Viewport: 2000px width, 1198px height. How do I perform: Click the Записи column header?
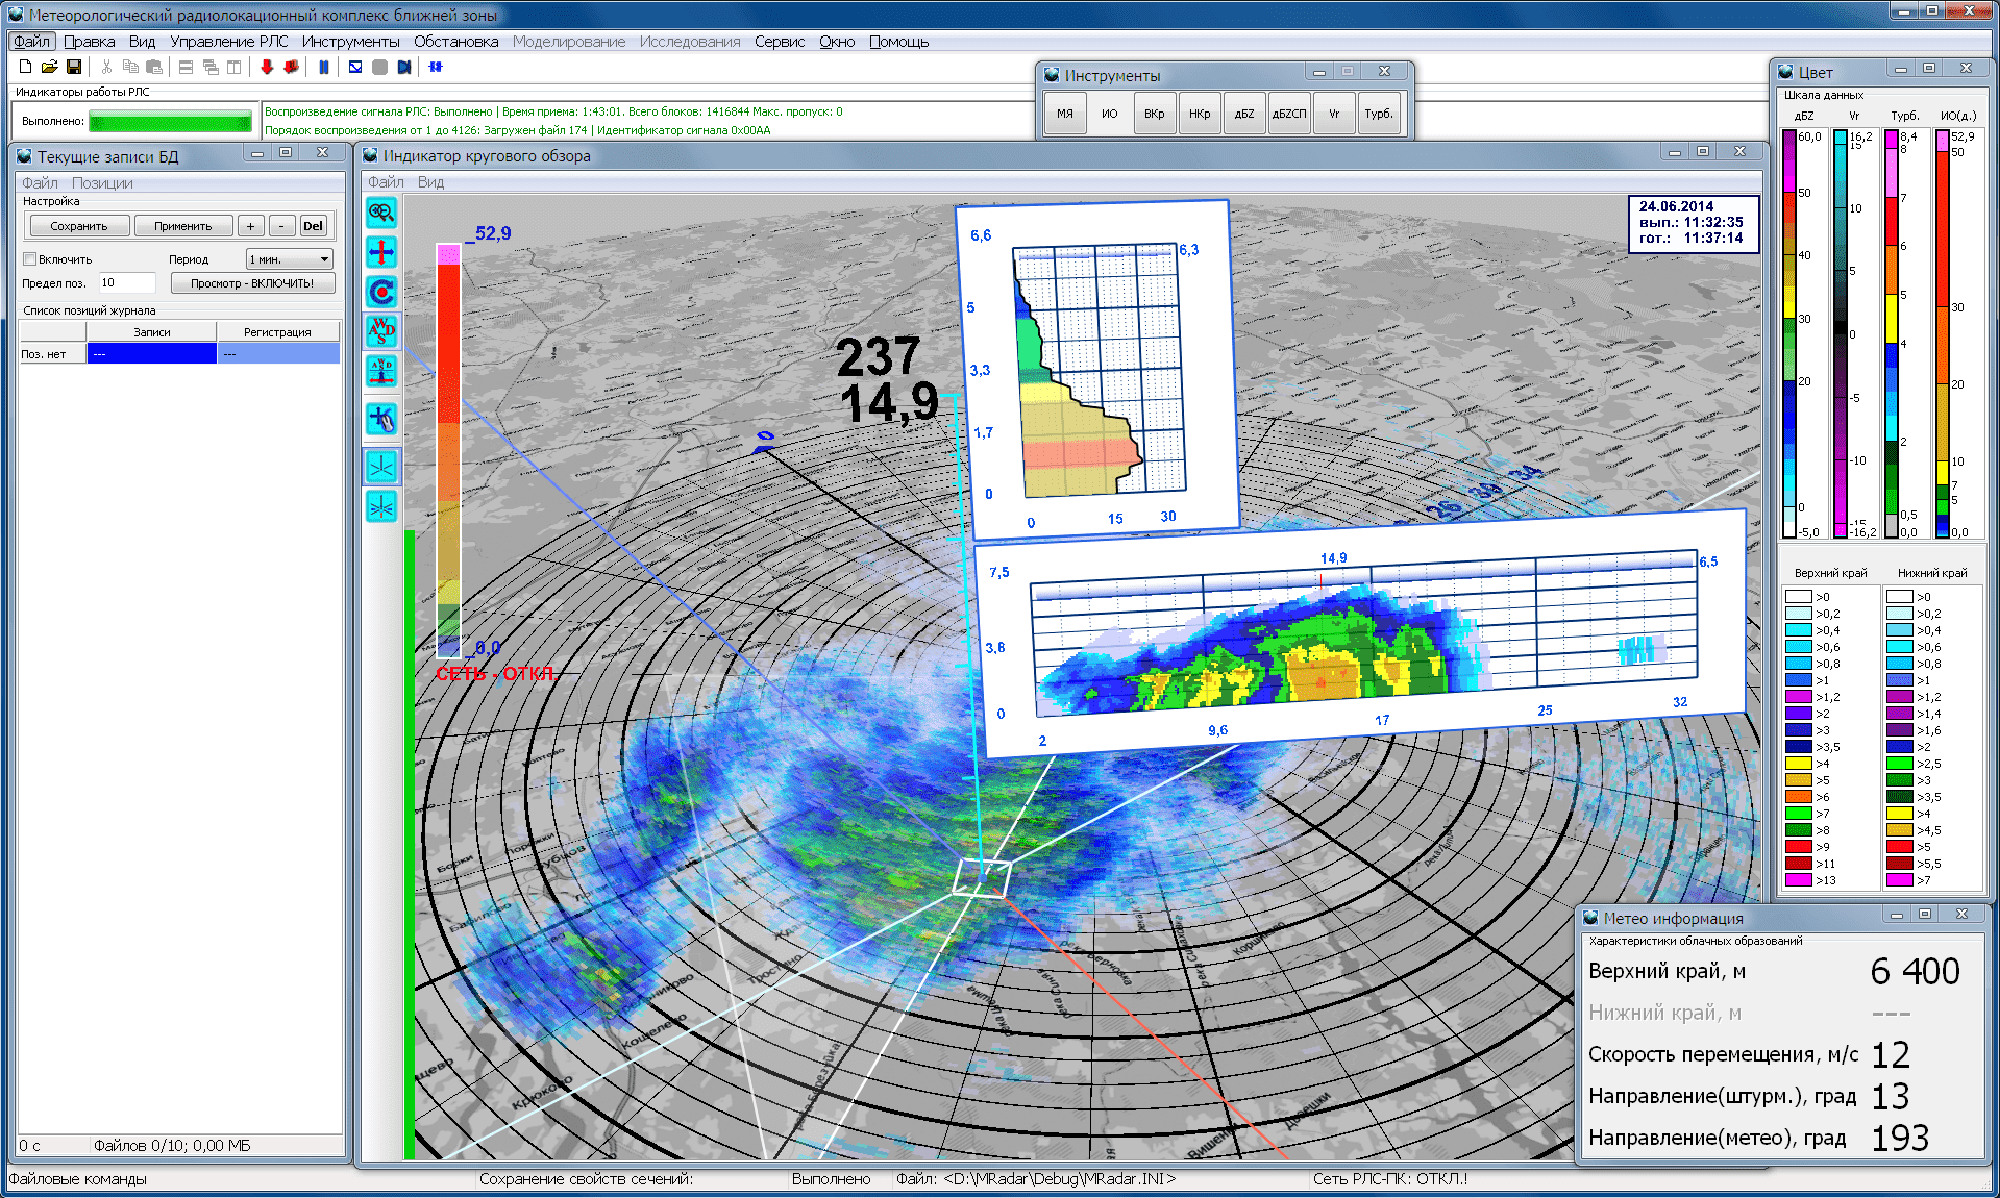pos(152,332)
